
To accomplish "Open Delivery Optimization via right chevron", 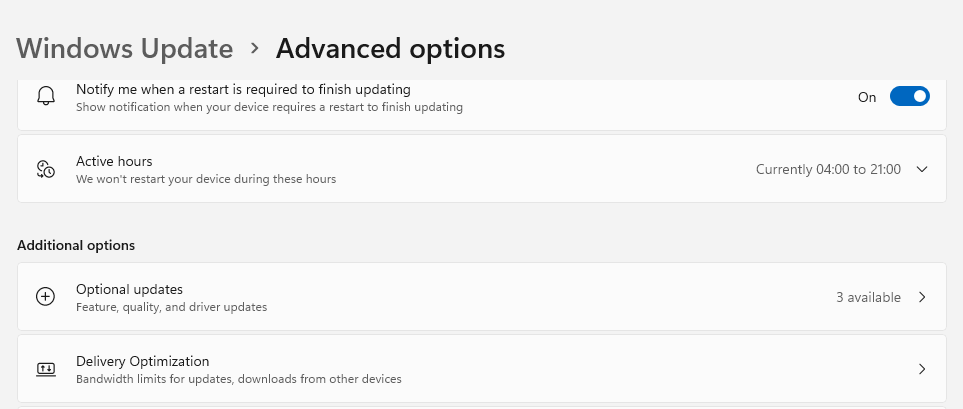I will click(922, 369).
